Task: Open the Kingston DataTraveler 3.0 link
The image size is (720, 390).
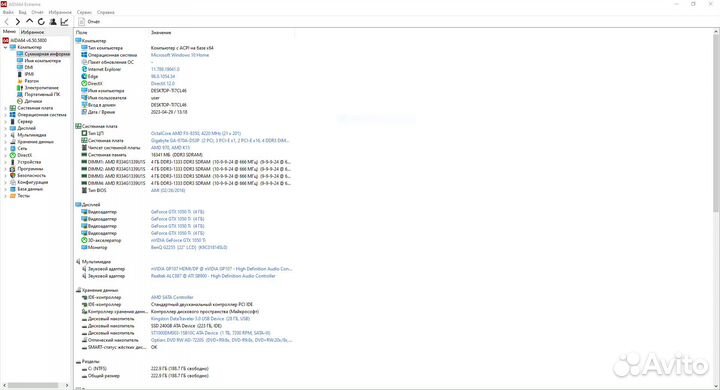Action: (200, 318)
